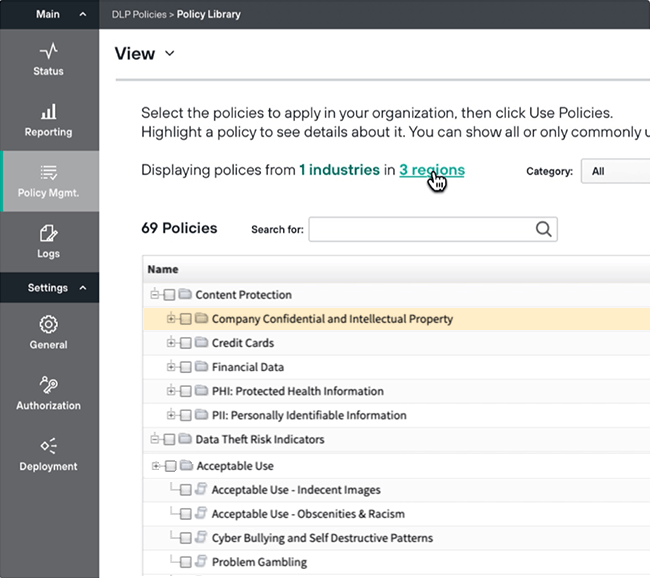Enable the Problem Gambling policy checkbox
Screen dimensions: 650x578
point(186,562)
